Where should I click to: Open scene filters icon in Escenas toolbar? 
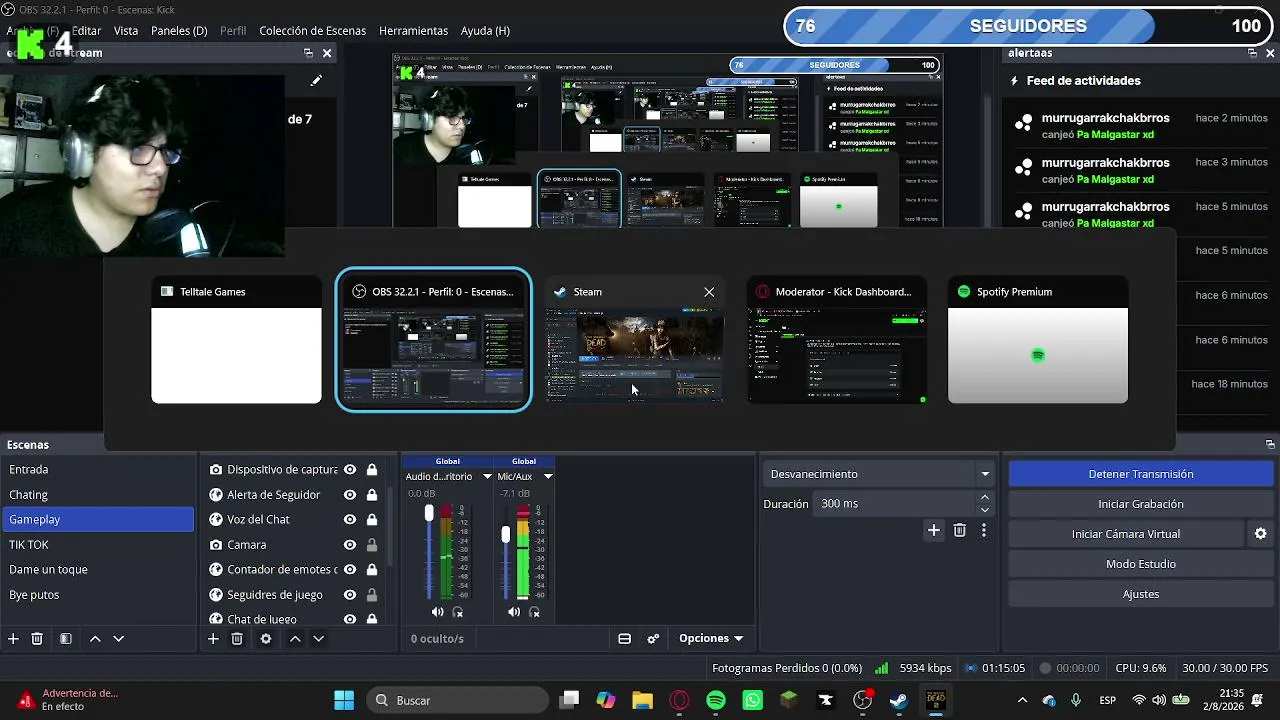[66, 639]
